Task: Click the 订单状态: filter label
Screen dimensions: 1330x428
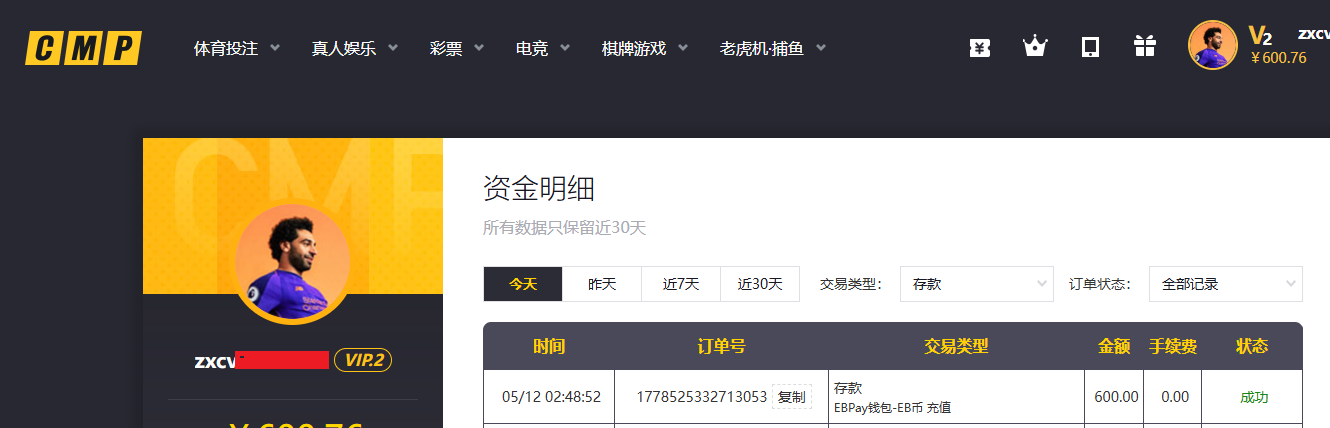Action: tap(1099, 284)
